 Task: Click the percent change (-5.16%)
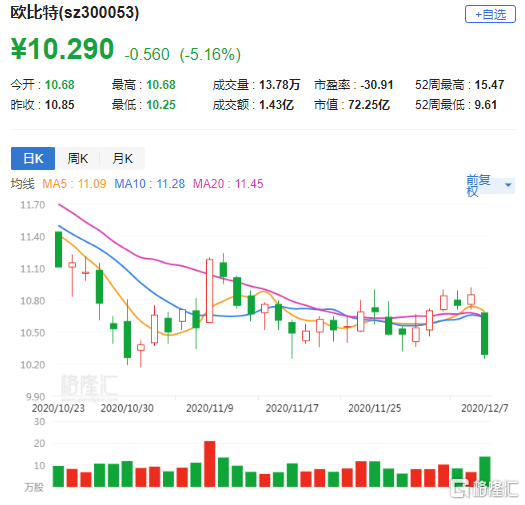[210, 55]
